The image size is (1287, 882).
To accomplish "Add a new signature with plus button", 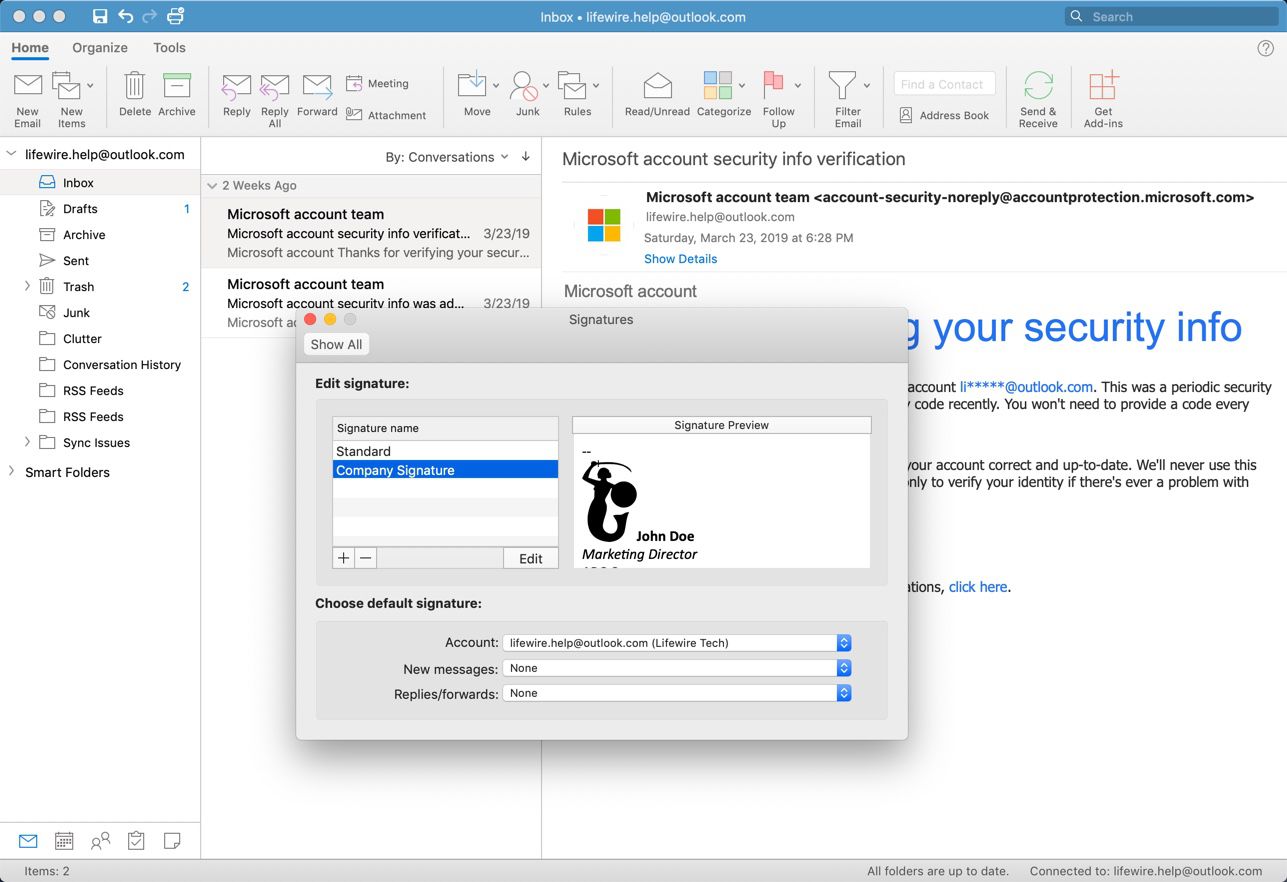I will tap(344, 558).
